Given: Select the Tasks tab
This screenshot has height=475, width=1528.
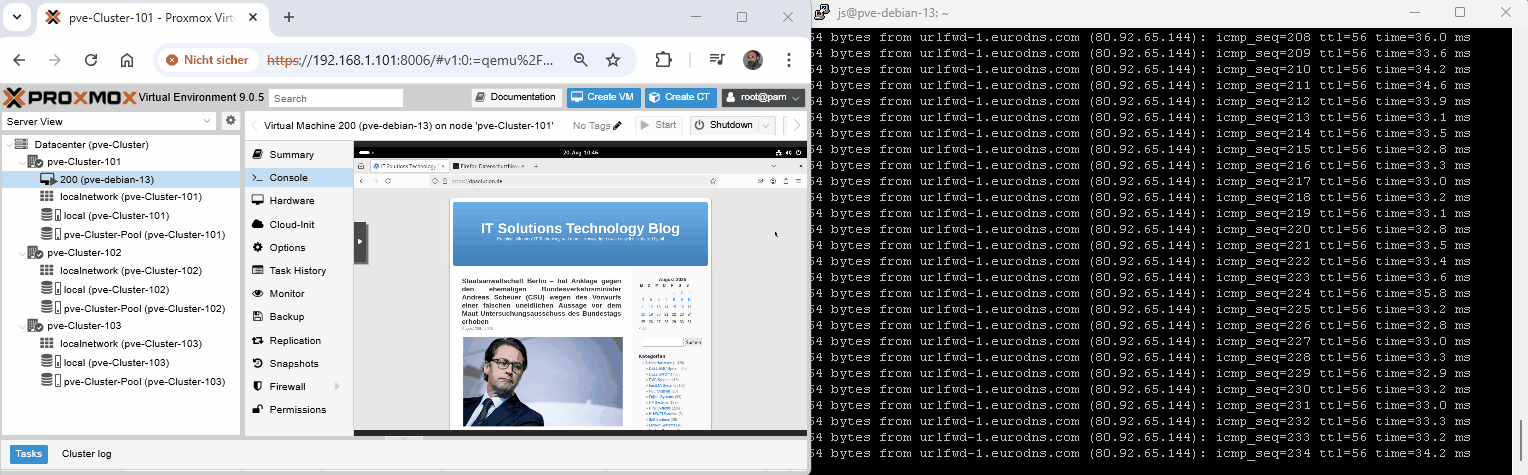Looking at the screenshot, I should (29, 454).
